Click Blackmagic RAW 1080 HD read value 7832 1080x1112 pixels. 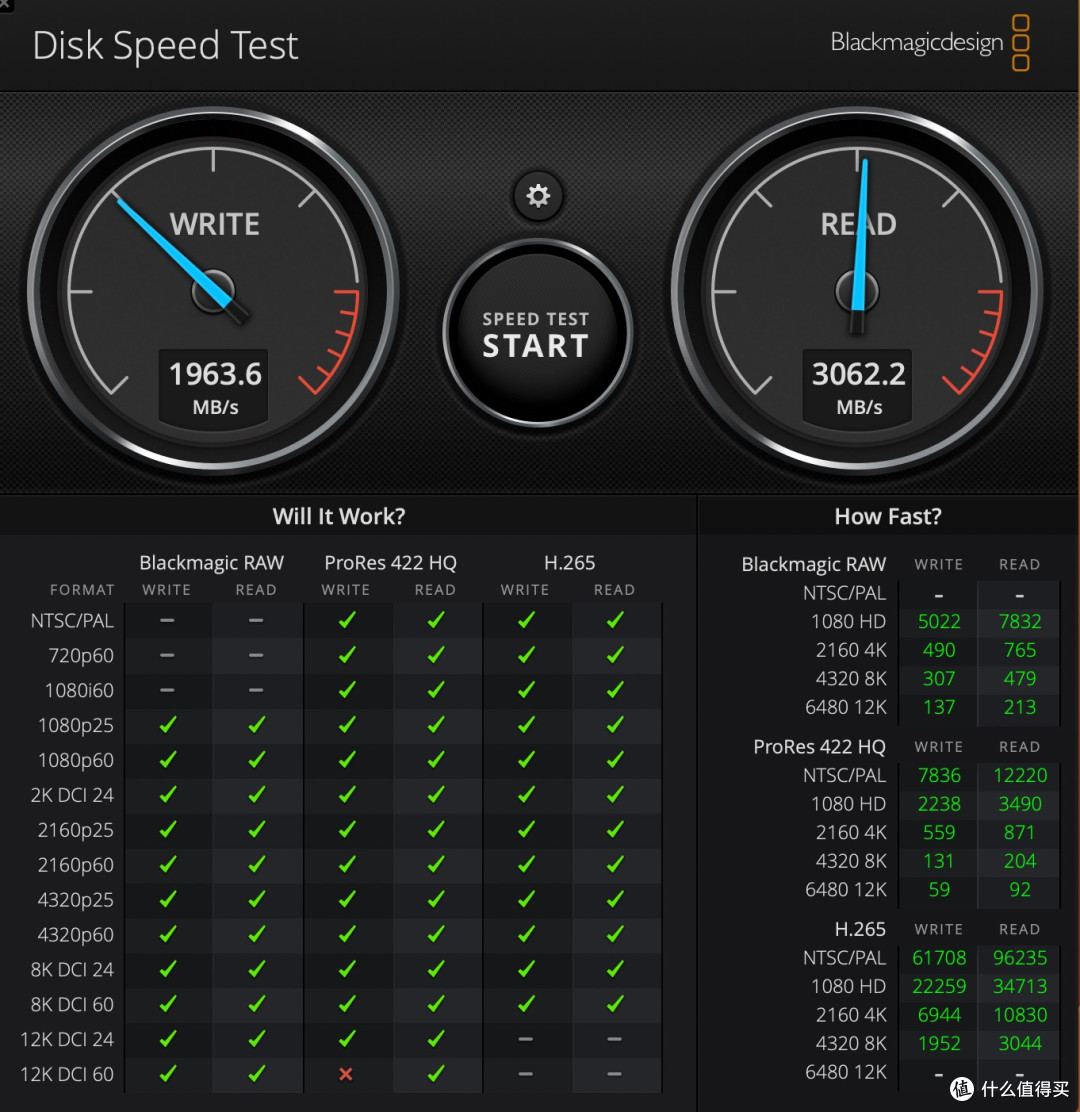tap(1020, 621)
